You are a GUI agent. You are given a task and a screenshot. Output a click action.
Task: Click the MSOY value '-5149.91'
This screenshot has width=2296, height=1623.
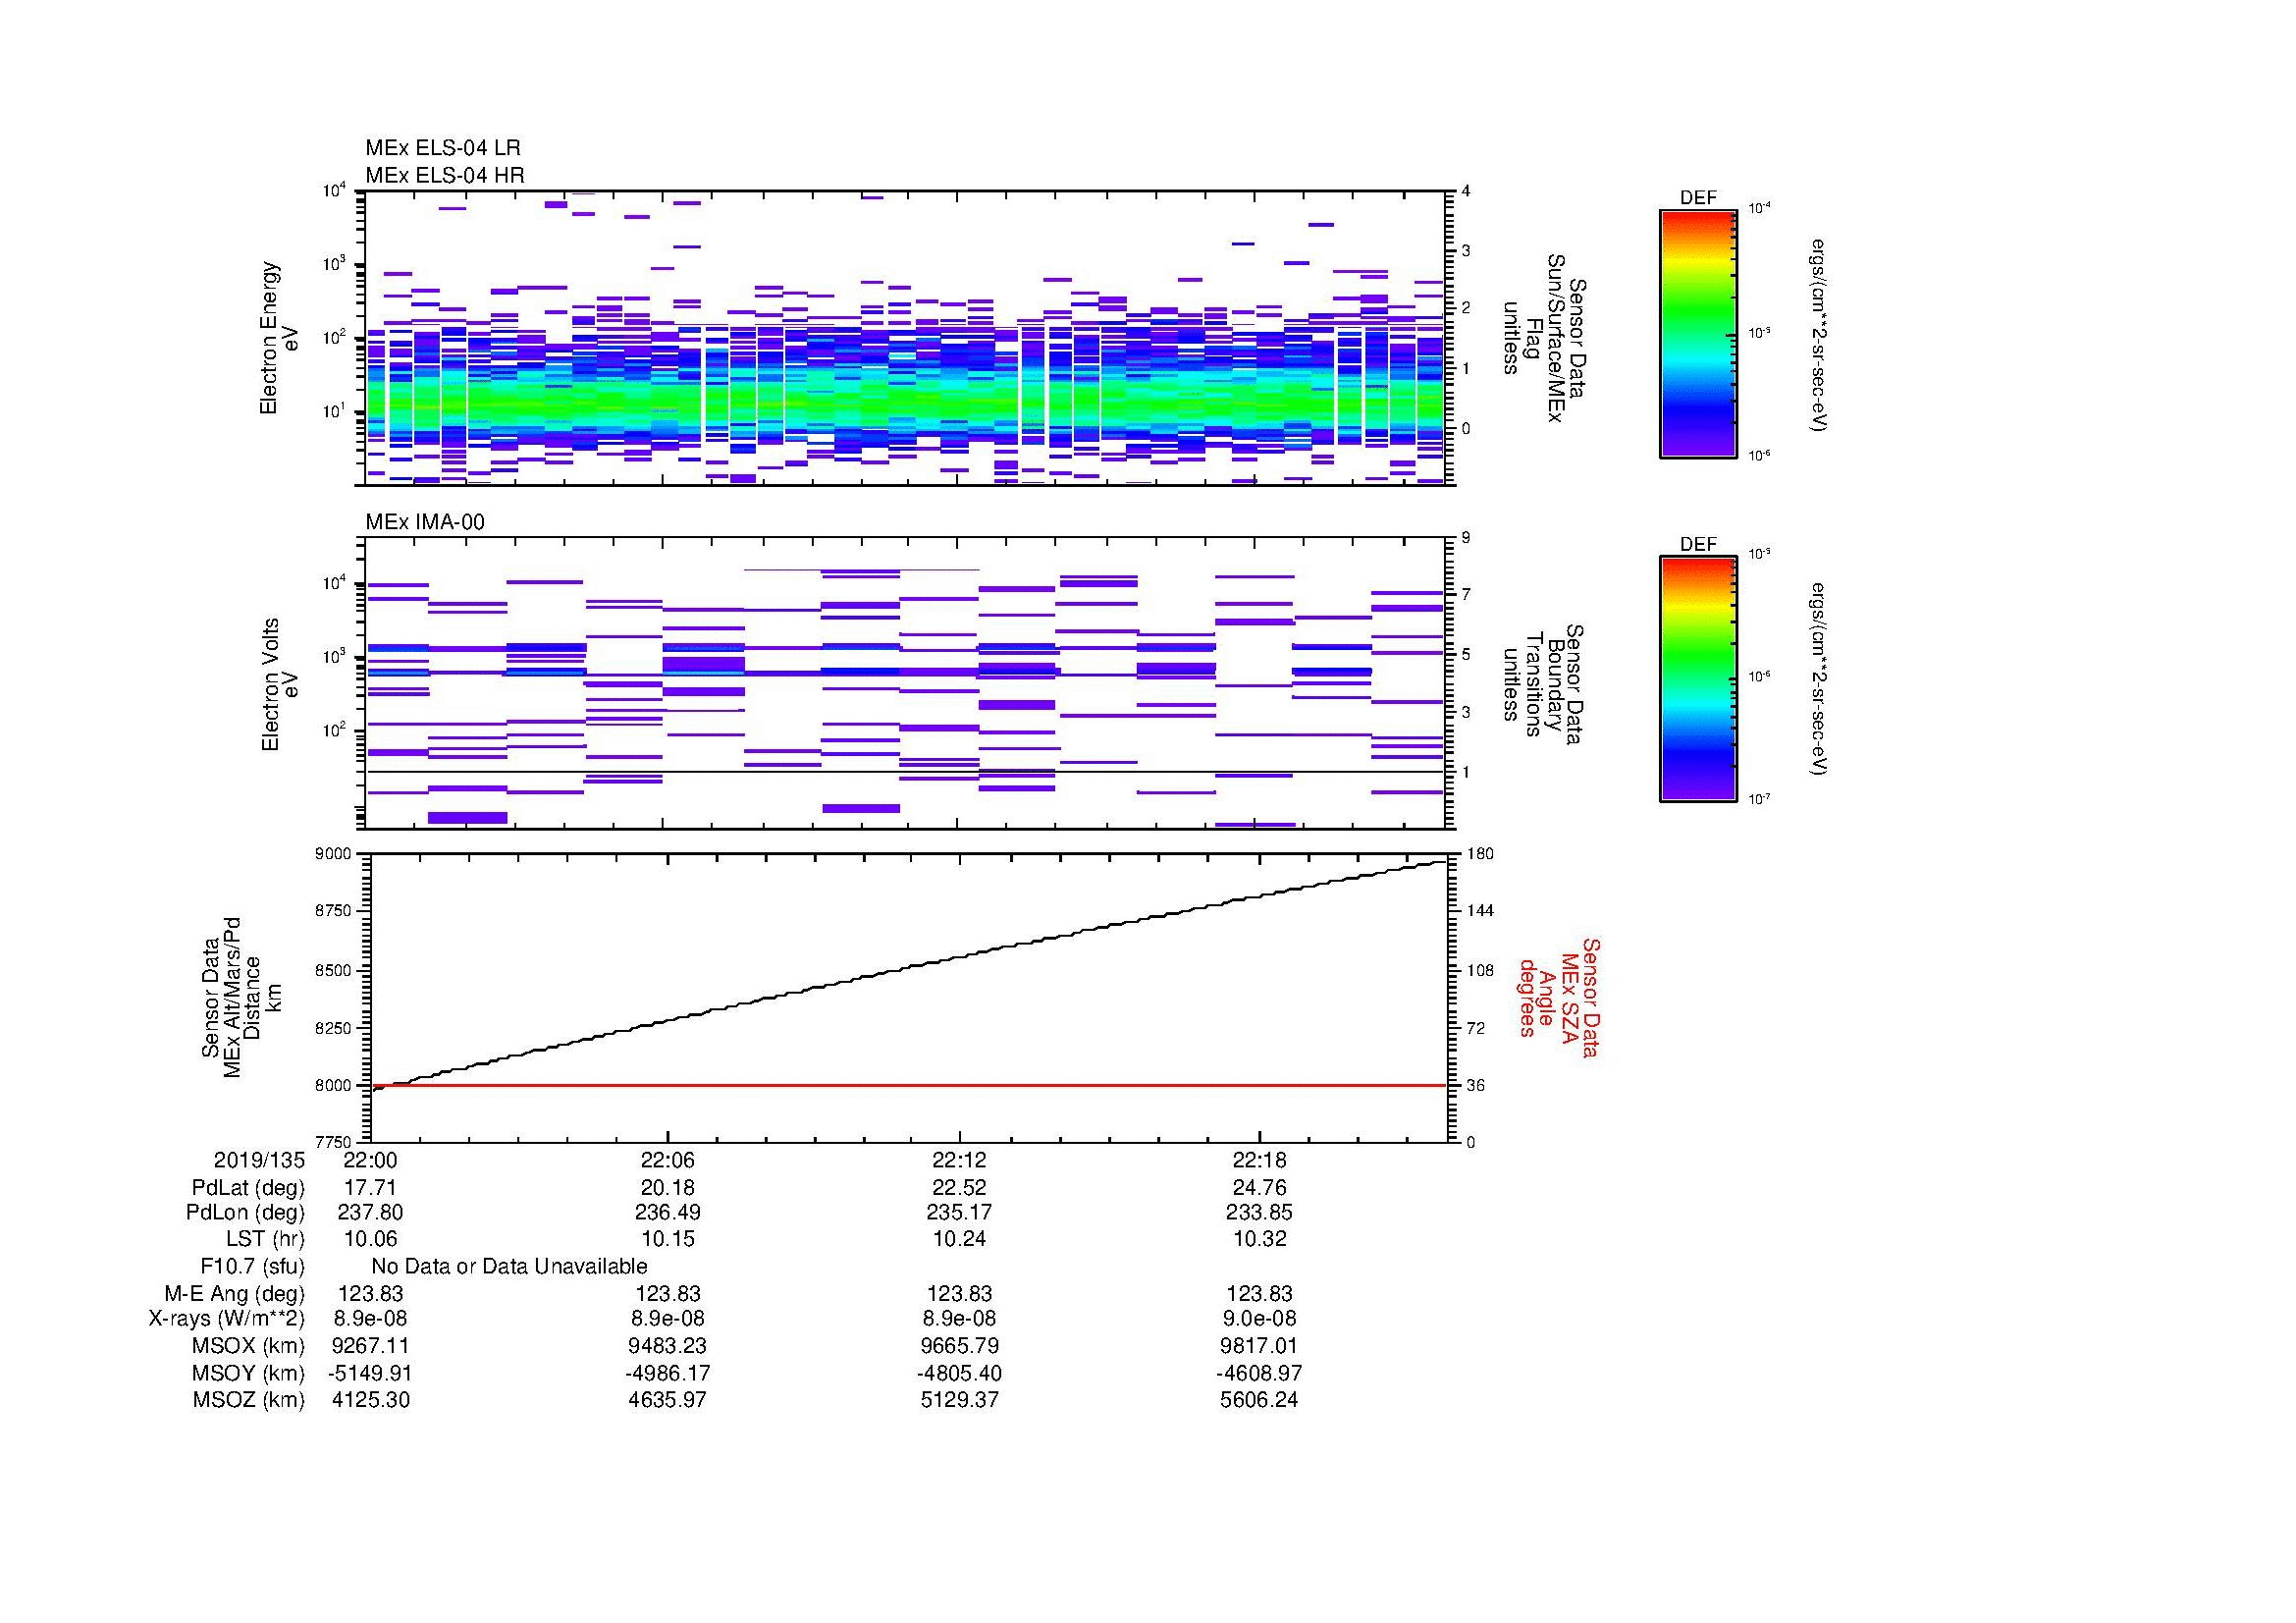tap(370, 1373)
